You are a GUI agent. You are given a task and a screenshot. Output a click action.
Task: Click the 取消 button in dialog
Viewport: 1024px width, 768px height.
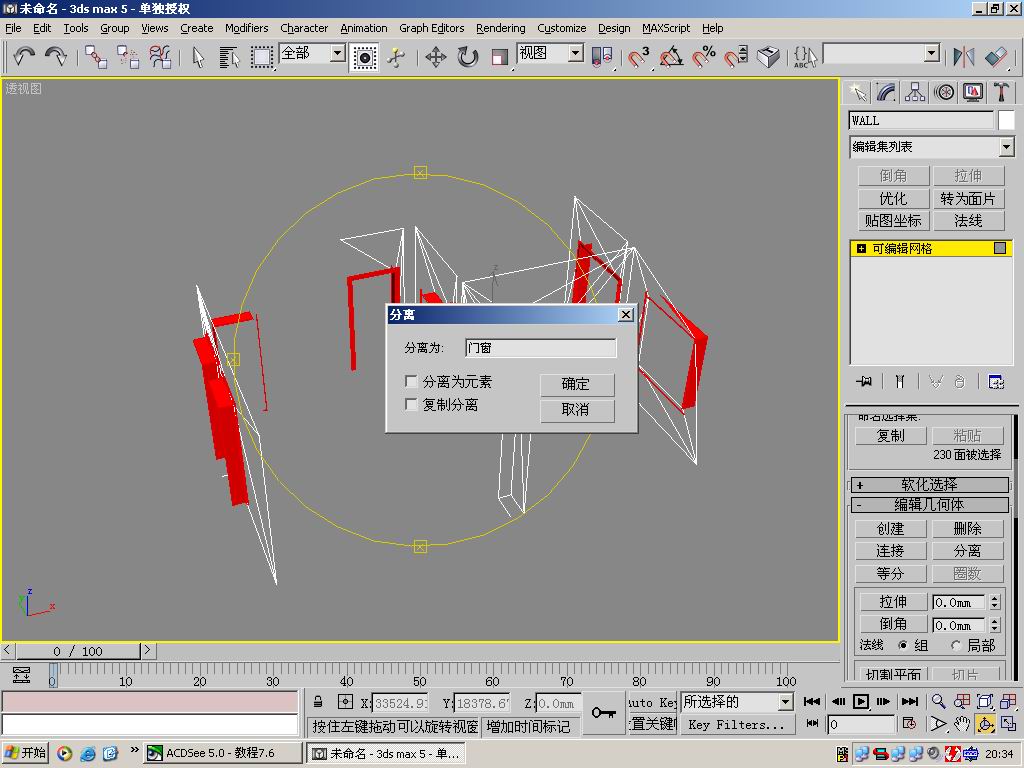click(x=576, y=410)
